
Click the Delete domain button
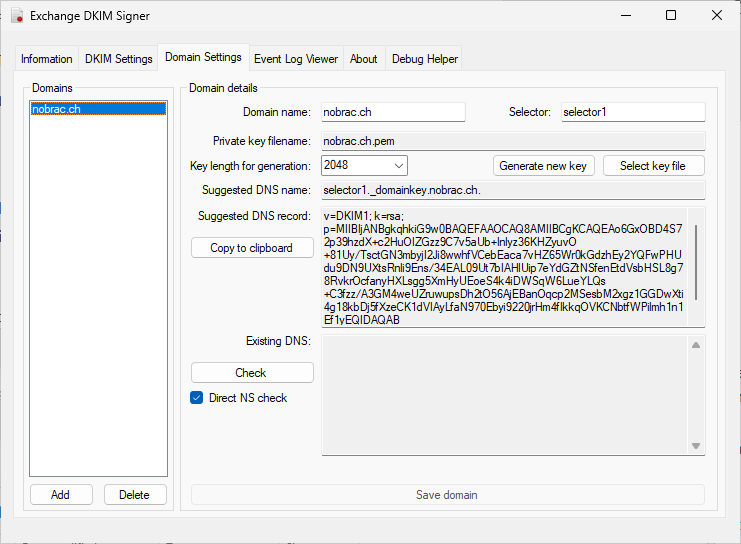135,495
